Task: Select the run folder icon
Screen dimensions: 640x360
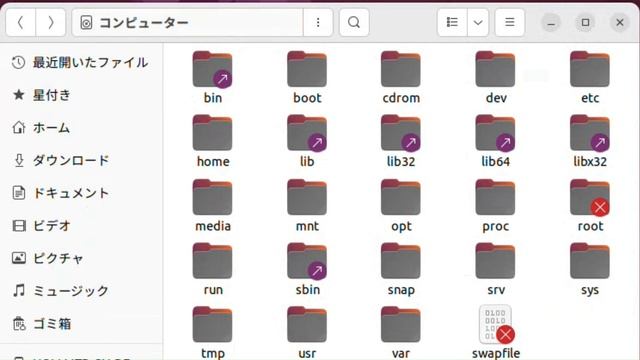Action: 212,262
